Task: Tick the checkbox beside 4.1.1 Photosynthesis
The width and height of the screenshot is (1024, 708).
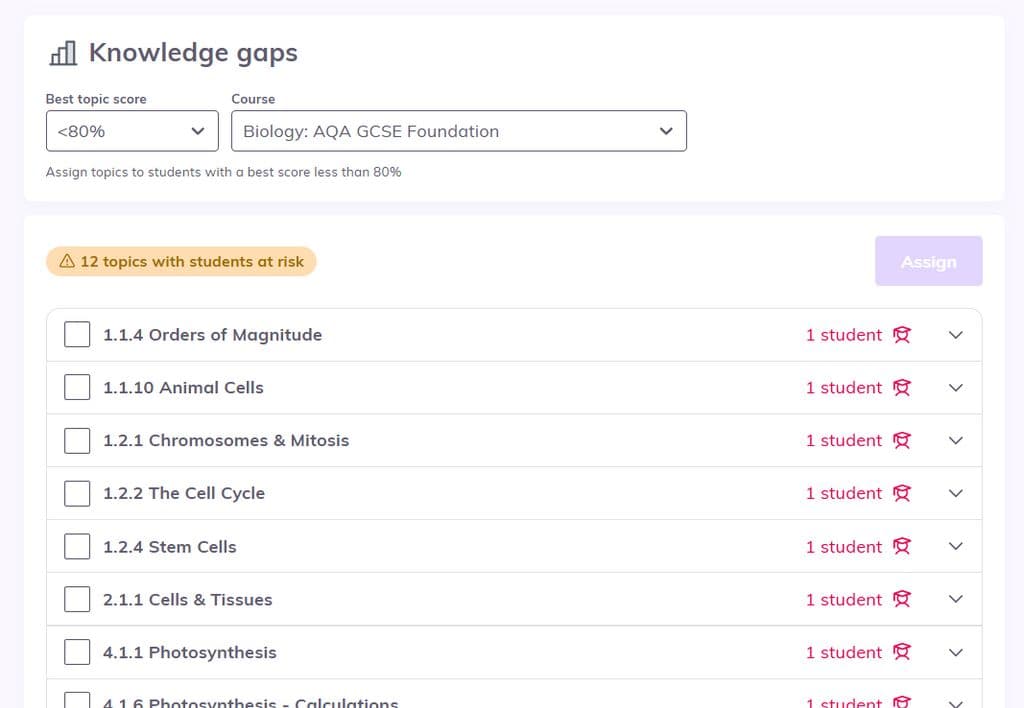Action: [x=77, y=651]
